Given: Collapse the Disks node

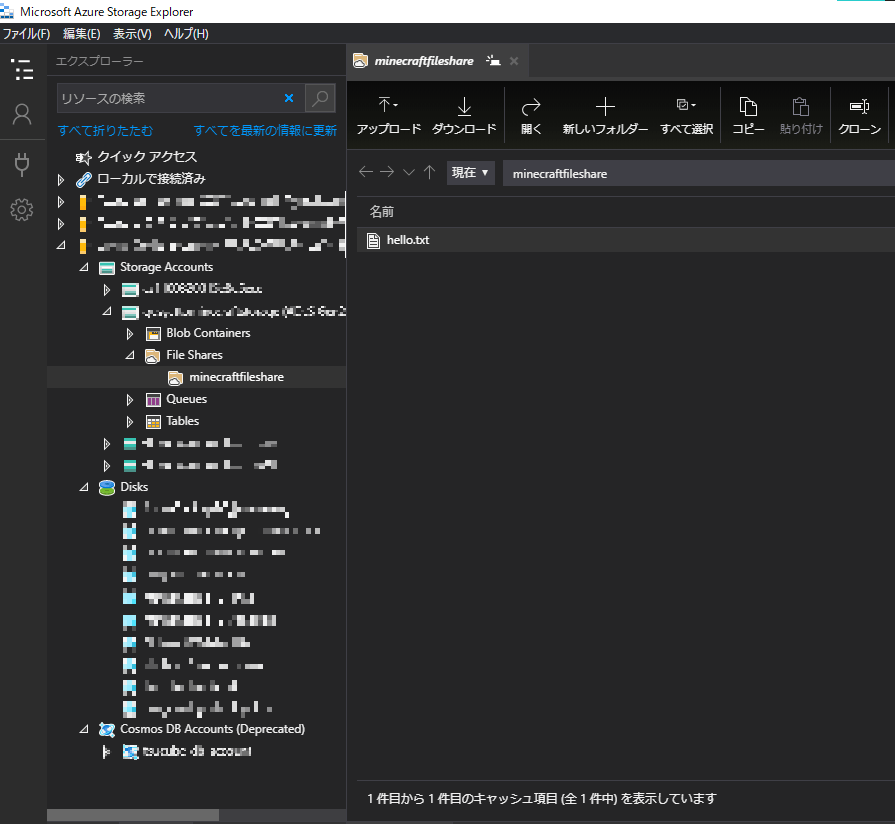Looking at the screenshot, I should (x=84, y=487).
